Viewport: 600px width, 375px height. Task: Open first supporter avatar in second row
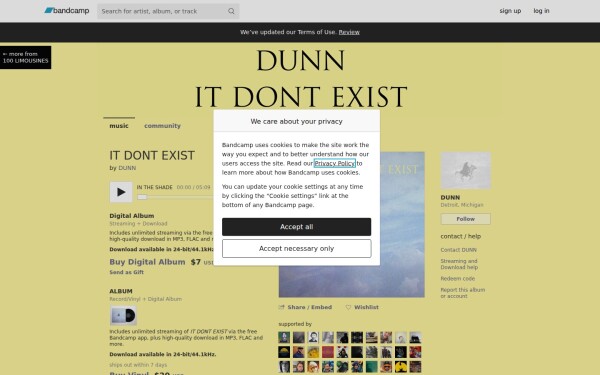[x=284, y=352]
